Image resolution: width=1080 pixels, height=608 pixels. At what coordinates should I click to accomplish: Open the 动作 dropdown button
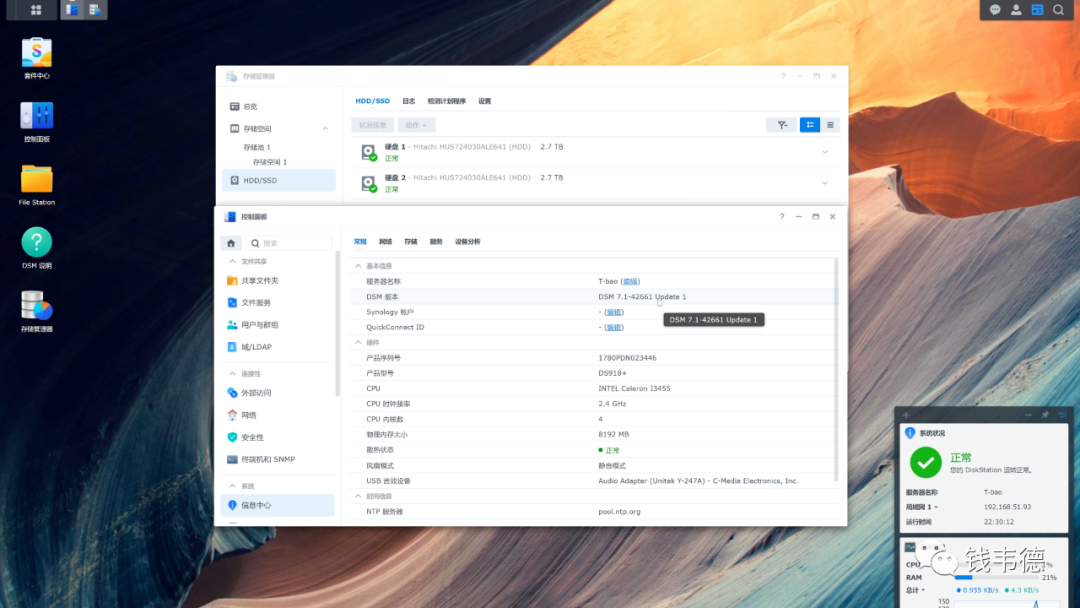(x=416, y=125)
